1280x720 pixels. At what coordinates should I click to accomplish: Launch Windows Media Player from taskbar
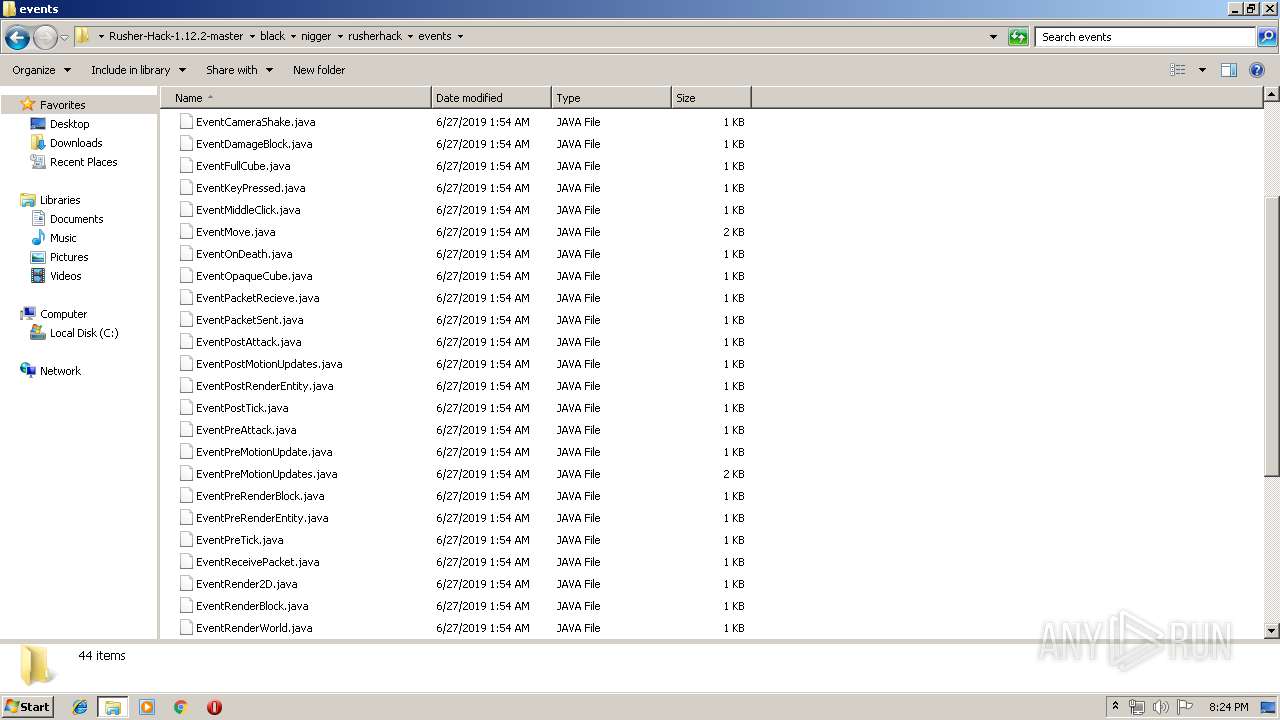point(147,707)
